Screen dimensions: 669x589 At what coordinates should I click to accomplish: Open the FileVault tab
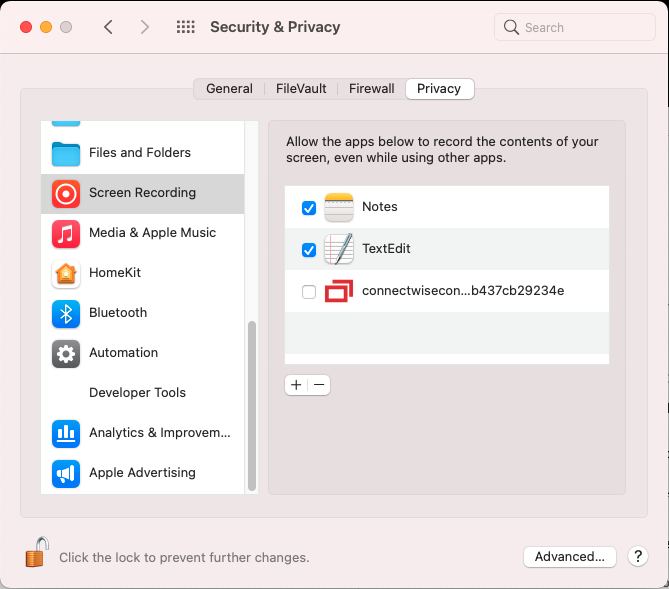pyautogui.click(x=301, y=89)
